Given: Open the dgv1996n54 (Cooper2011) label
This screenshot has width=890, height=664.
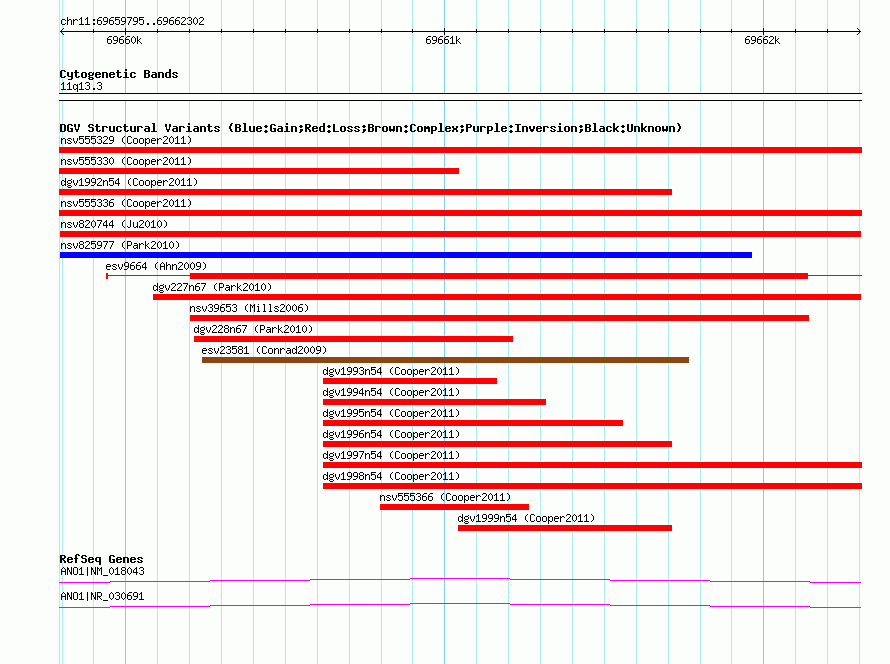Looking at the screenshot, I should pyautogui.click(x=391, y=434).
